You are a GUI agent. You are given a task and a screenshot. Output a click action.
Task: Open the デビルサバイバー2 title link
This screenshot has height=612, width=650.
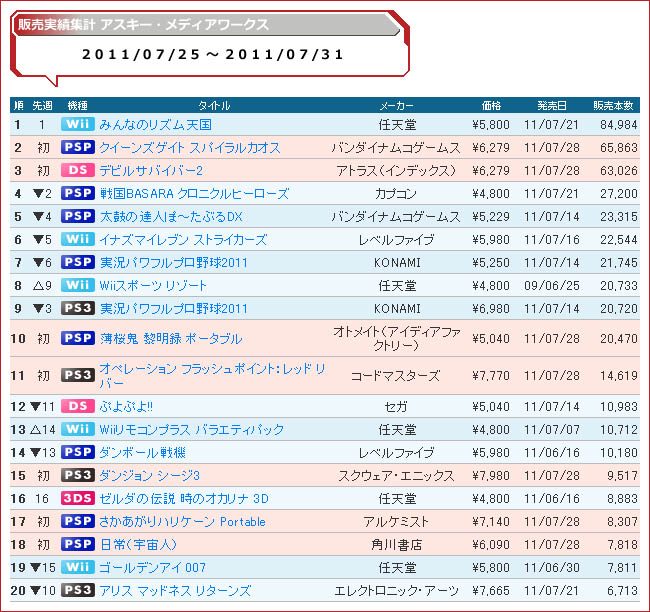coord(151,170)
